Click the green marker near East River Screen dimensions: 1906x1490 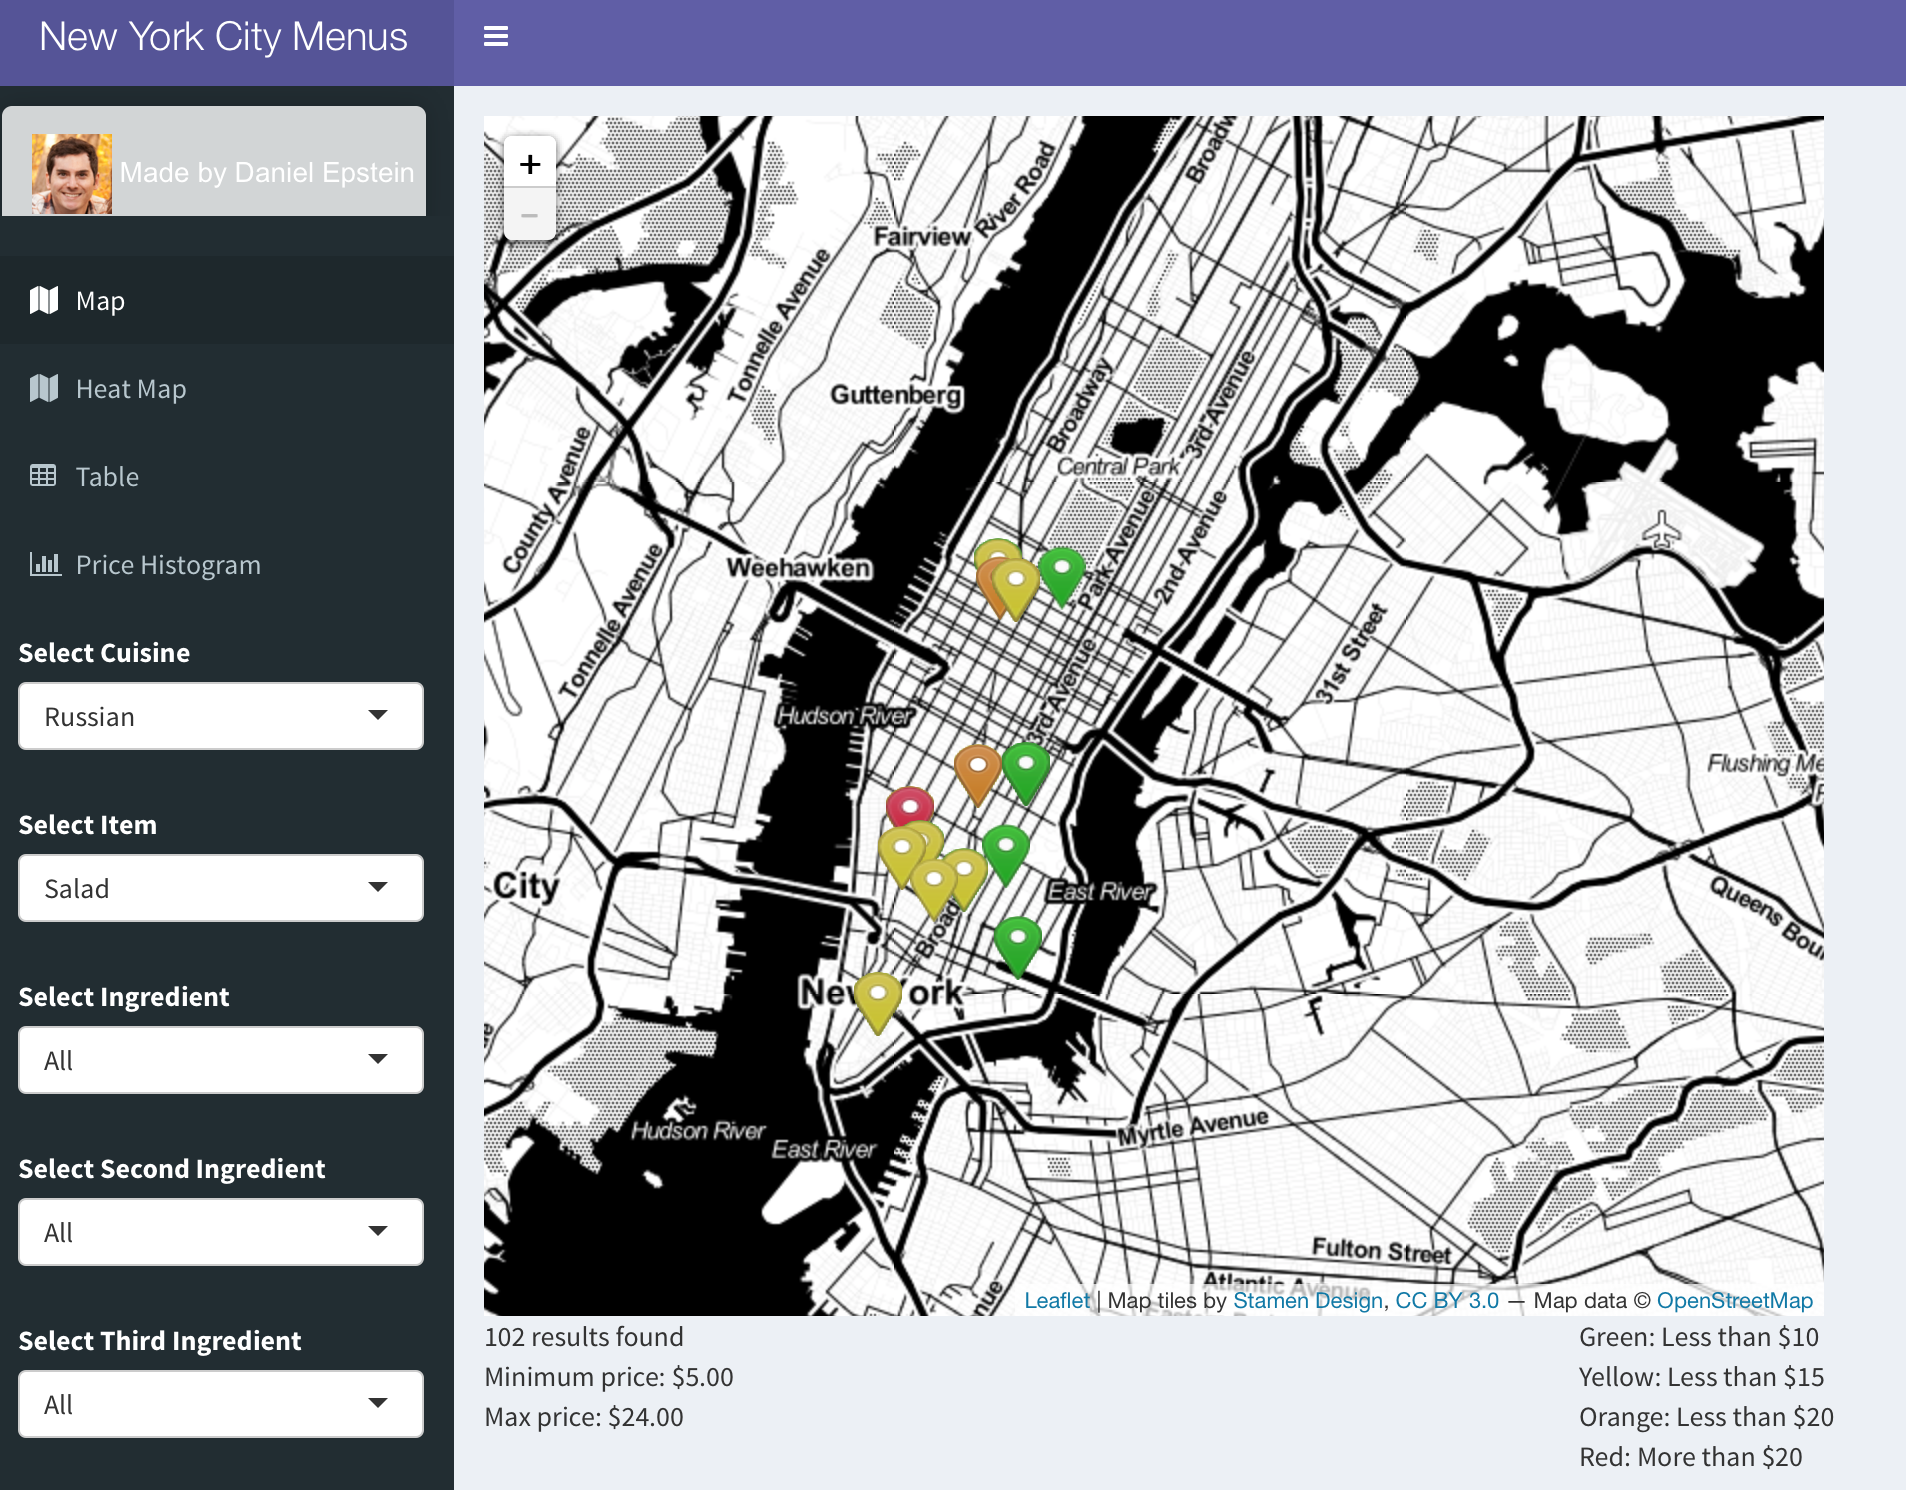coord(1018,942)
